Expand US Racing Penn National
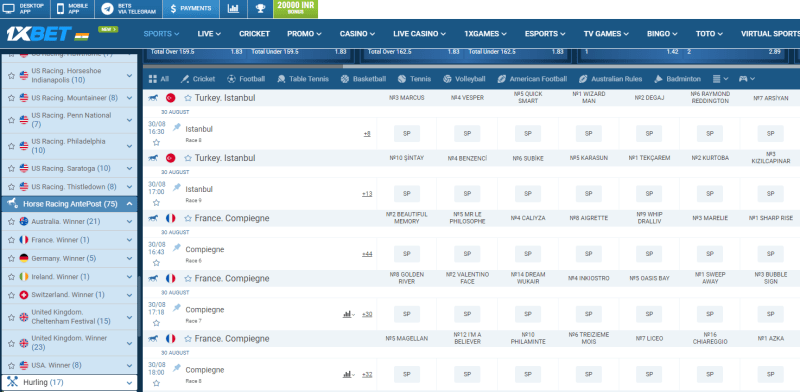800x392 pixels. [129, 120]
